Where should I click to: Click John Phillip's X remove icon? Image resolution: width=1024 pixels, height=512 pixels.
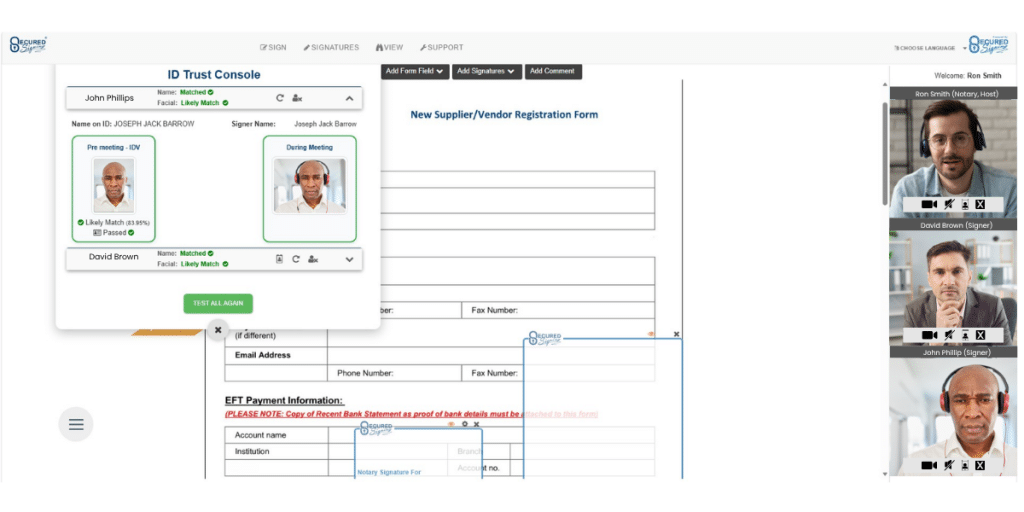pyautogui.click(x=980, y=466)
